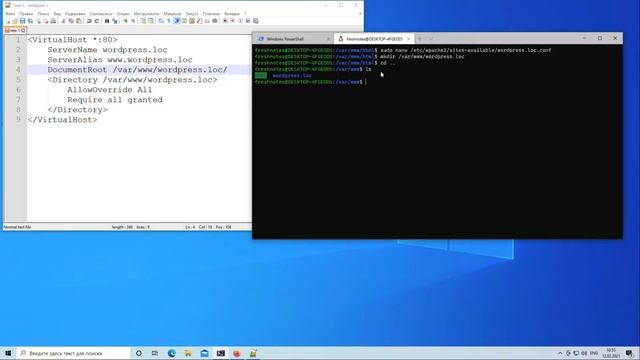Image resolution: width=640 pixels, height=360 pixels.
Task: Click 'ServerAlias www.wordpress.loc' line
Action: pos(120,60)
